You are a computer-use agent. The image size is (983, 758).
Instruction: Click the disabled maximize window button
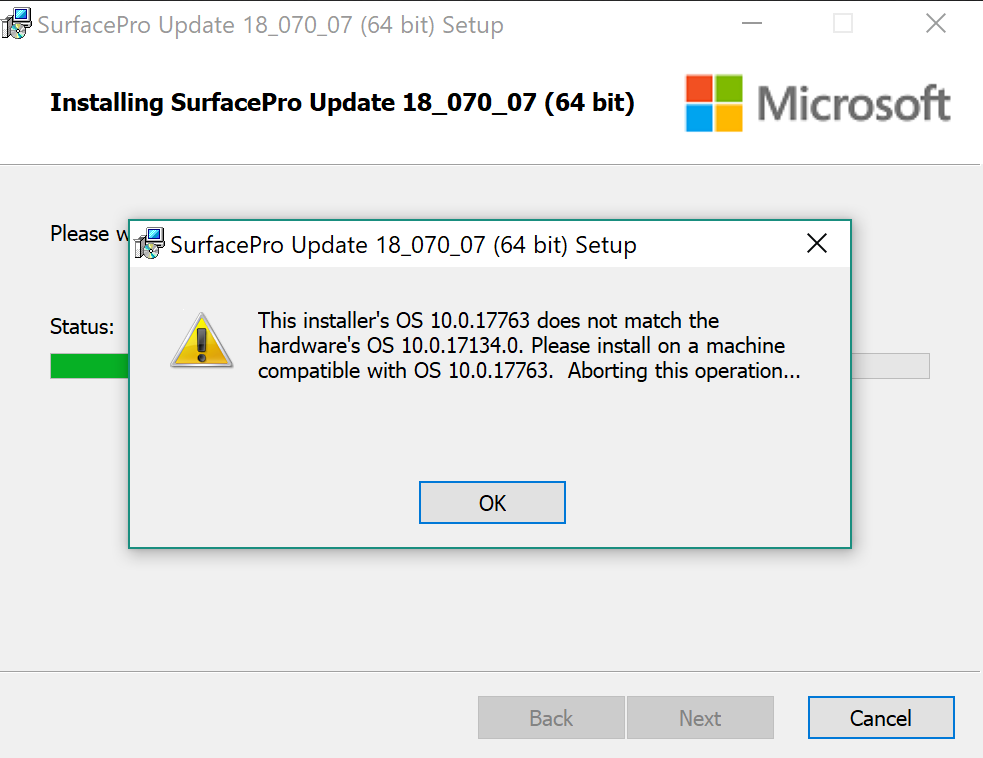[843, 23]
